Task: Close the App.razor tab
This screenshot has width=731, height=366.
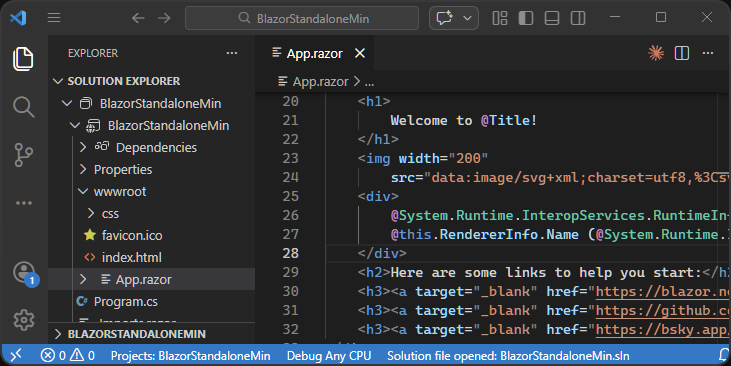Action: pos(360,54)
